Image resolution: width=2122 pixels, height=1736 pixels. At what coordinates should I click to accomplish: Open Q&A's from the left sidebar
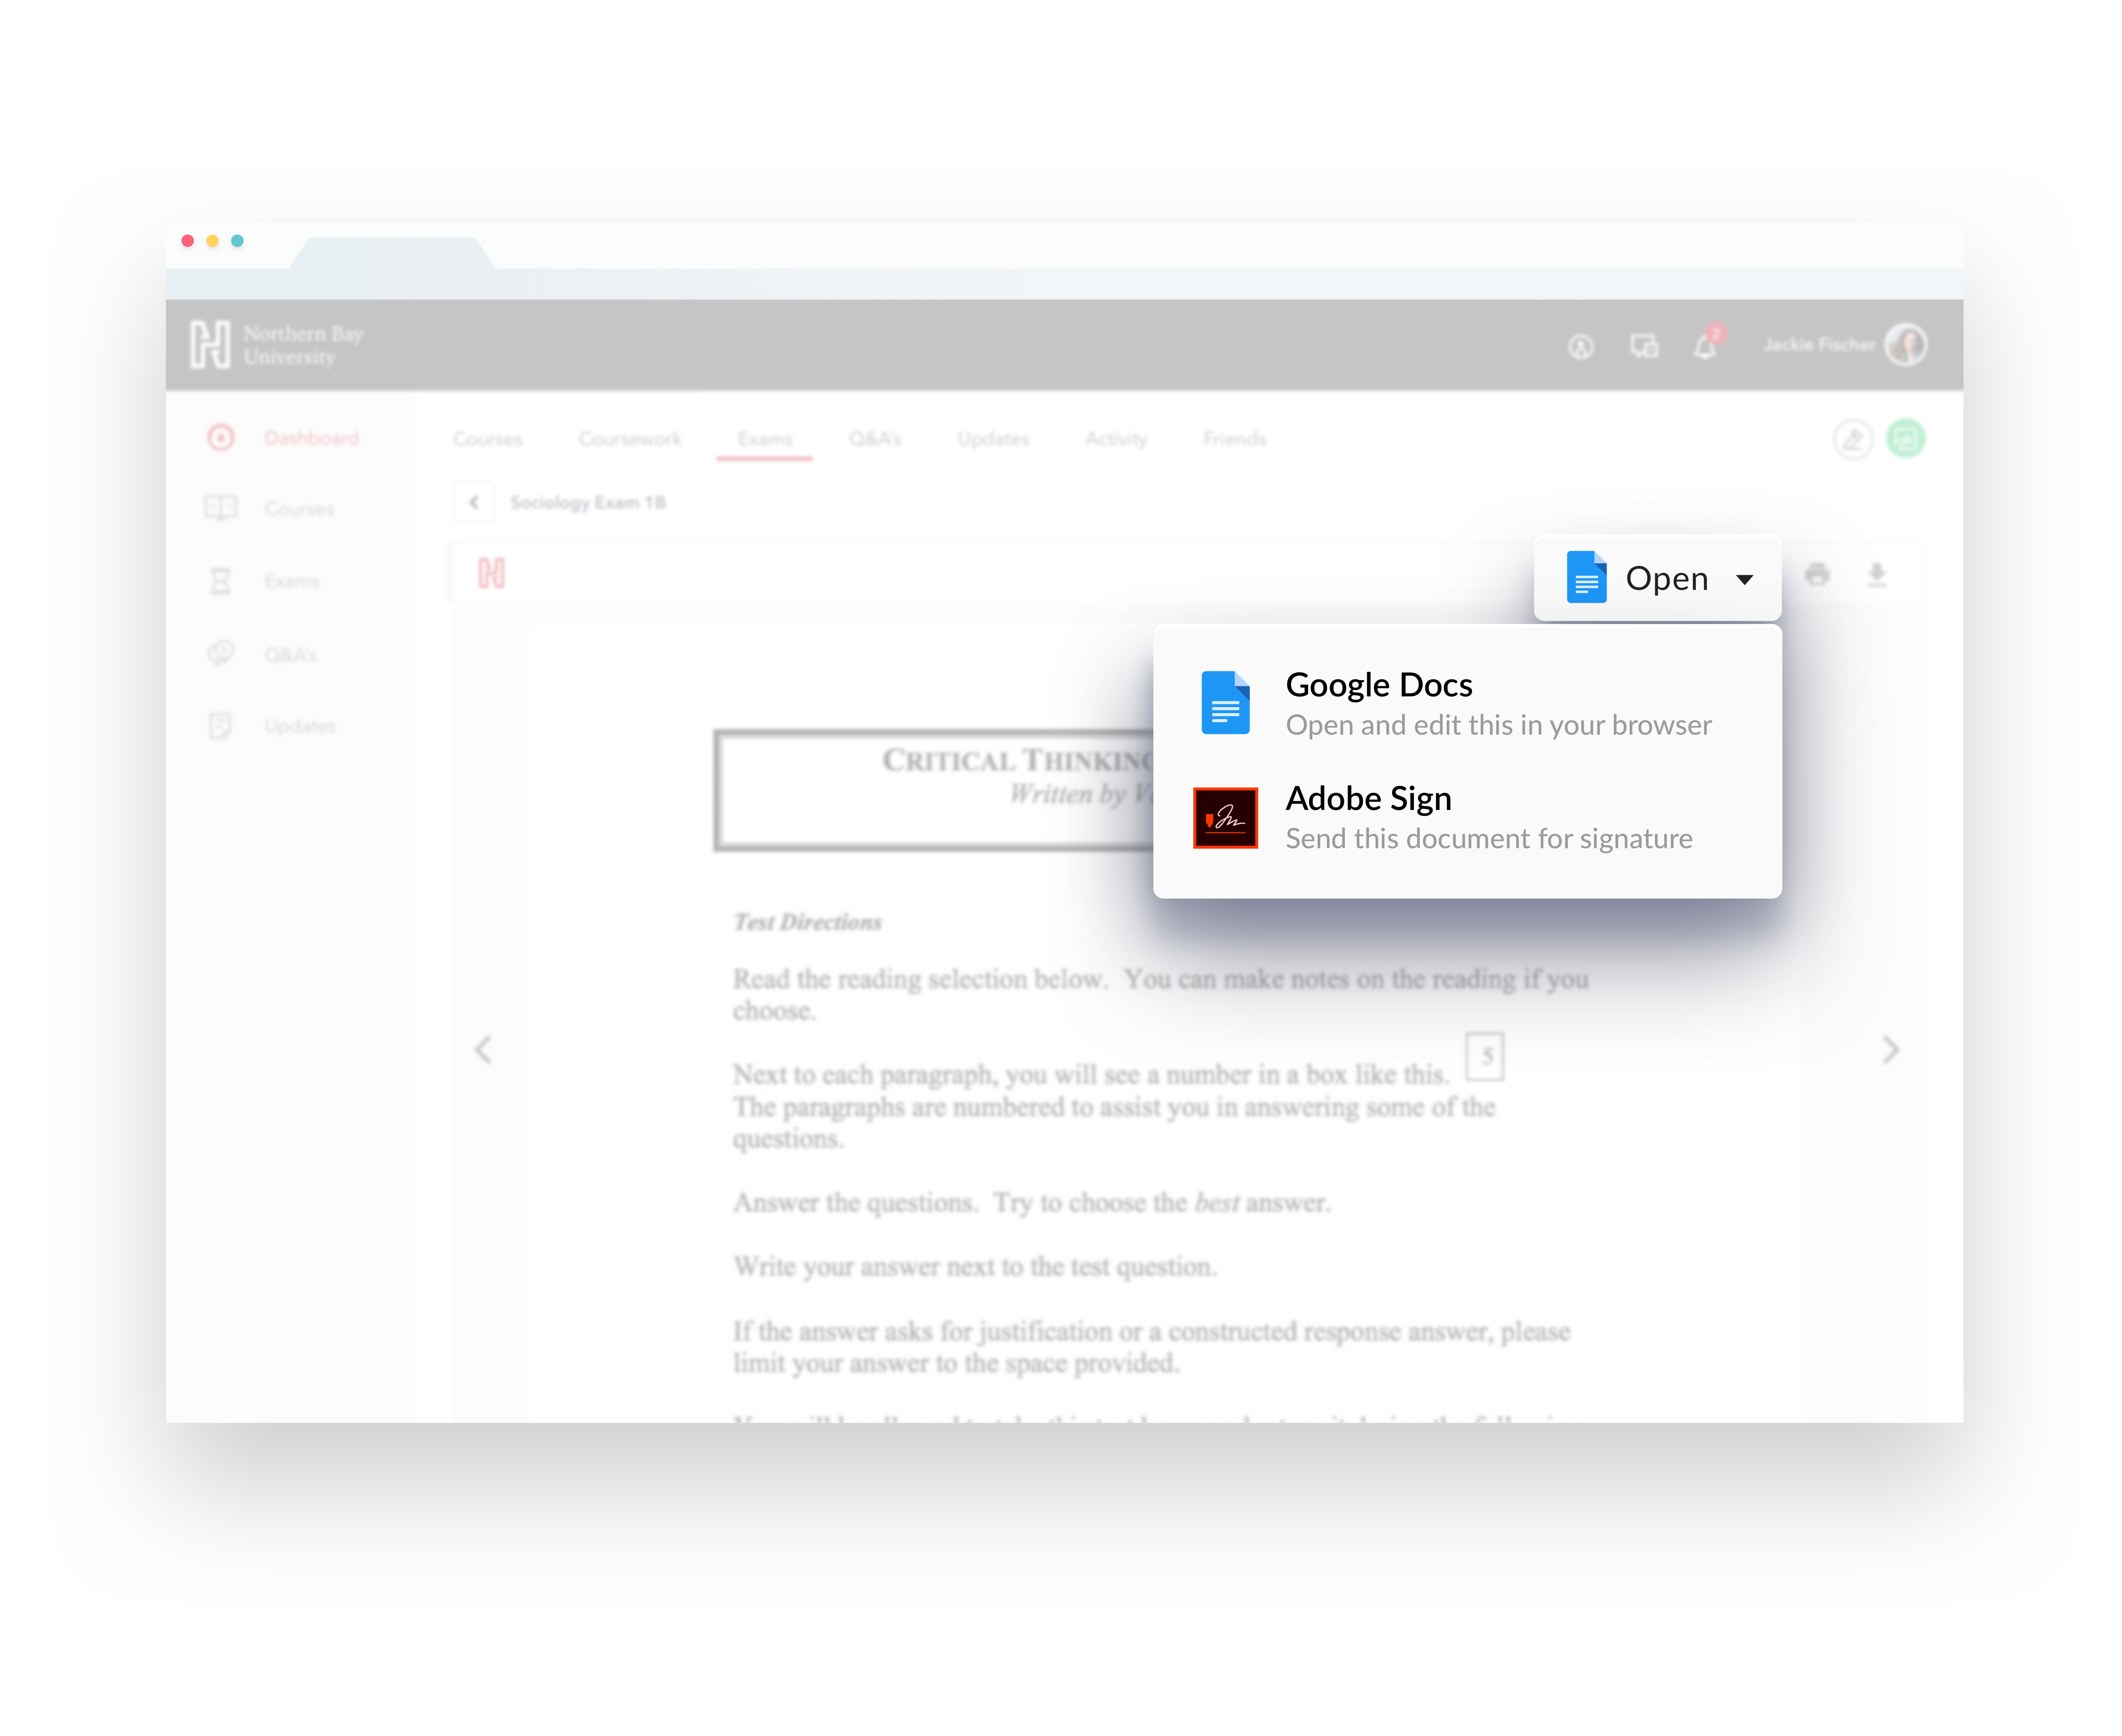[220, 654]
